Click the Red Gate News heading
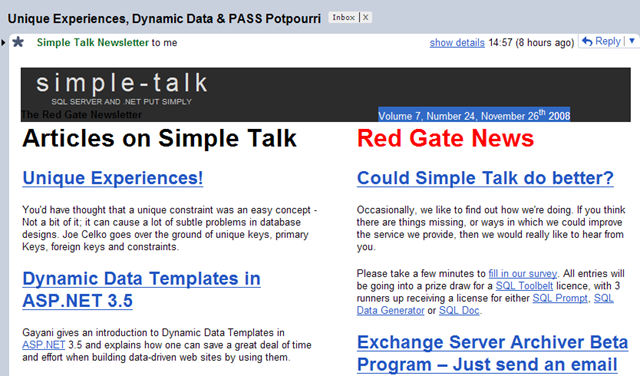640x376 pixels. pyautogui.click(x=445, y=138)
